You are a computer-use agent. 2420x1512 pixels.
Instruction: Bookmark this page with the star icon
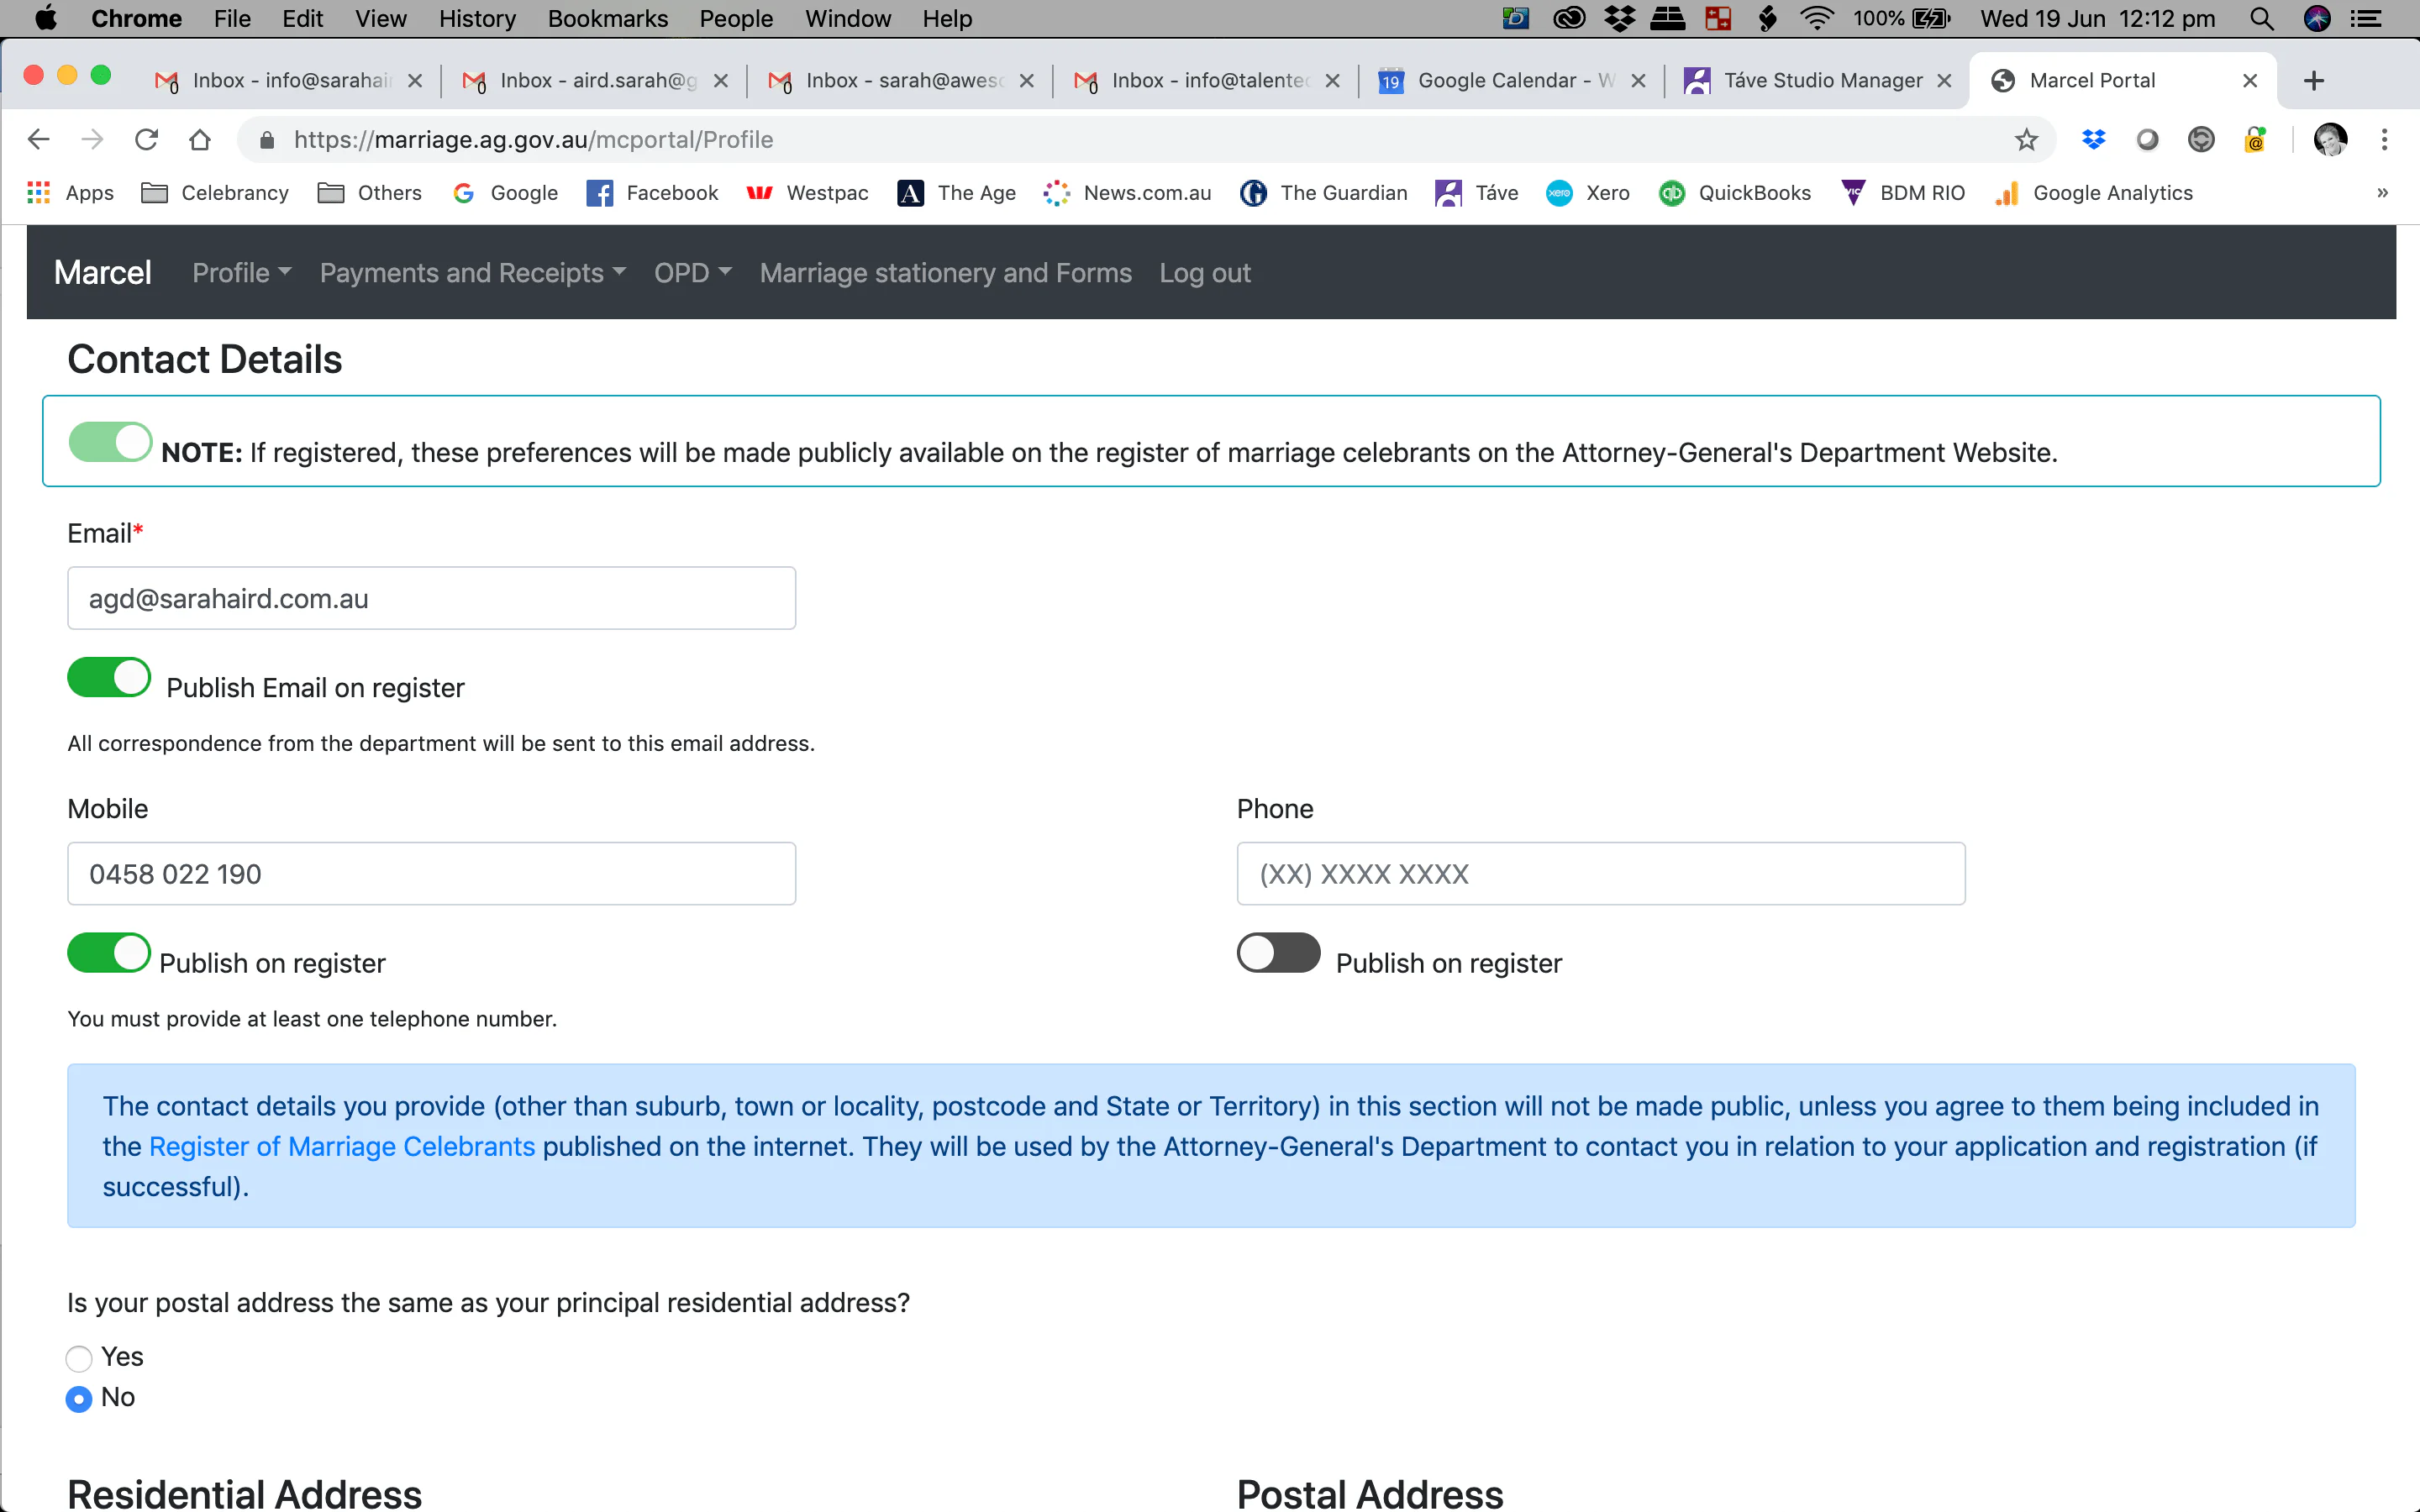click(2026, 139)
